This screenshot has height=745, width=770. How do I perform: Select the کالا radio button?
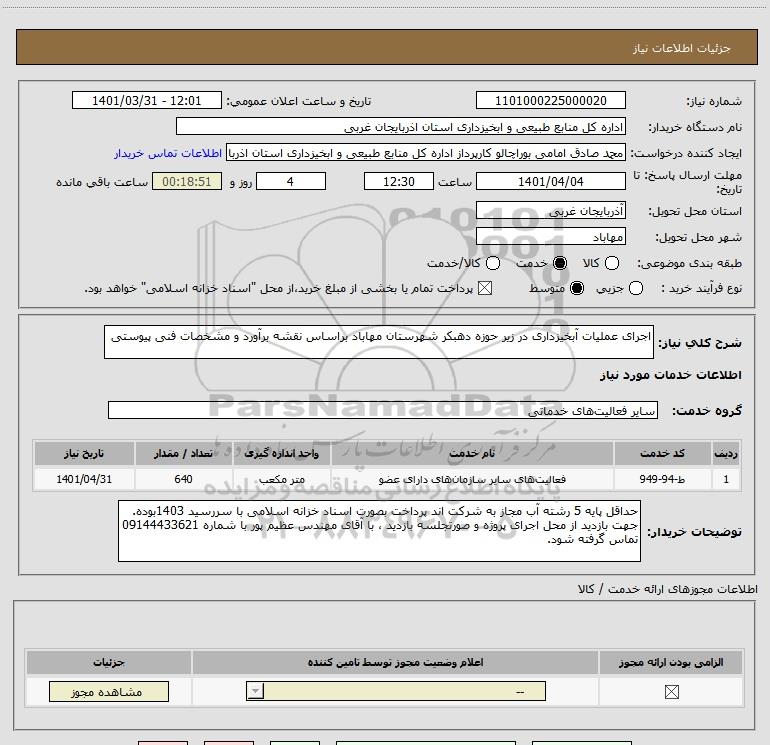[x=611, y=263]
